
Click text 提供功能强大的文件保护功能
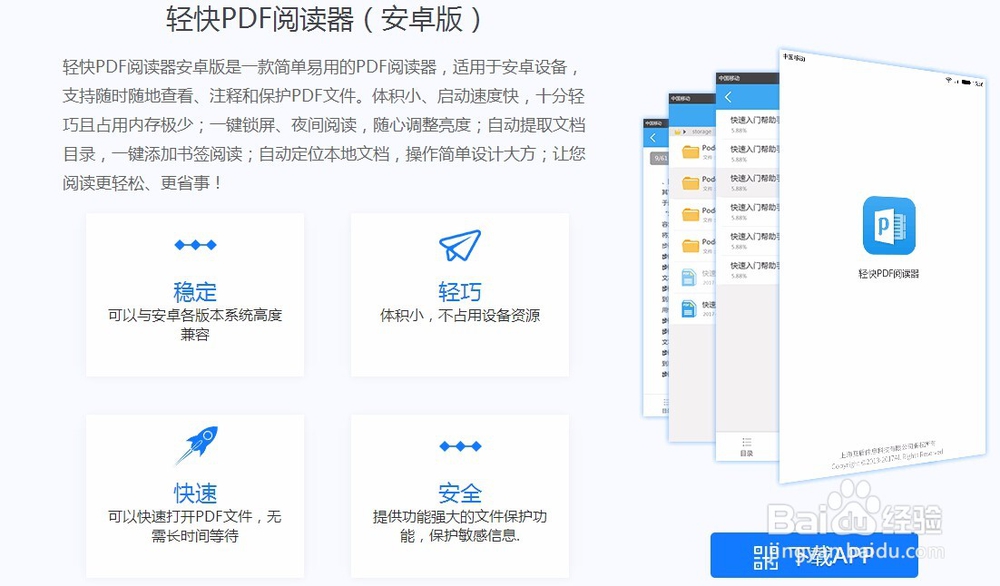point(460,526)
